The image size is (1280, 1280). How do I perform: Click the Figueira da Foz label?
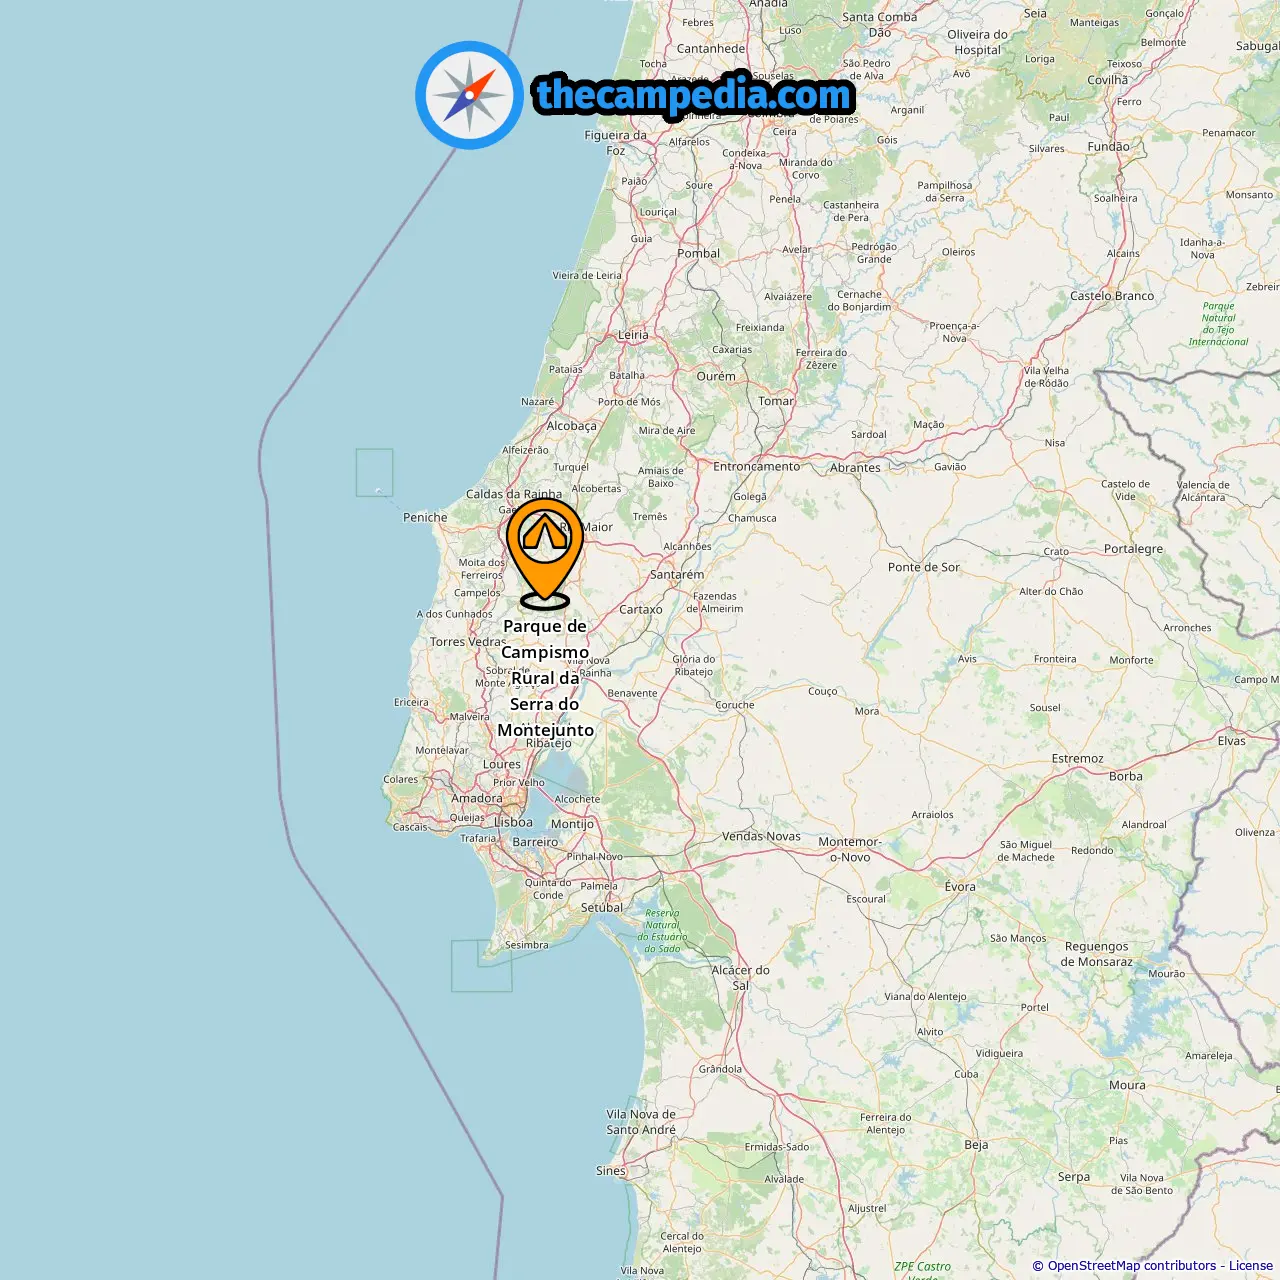point(616,143)
